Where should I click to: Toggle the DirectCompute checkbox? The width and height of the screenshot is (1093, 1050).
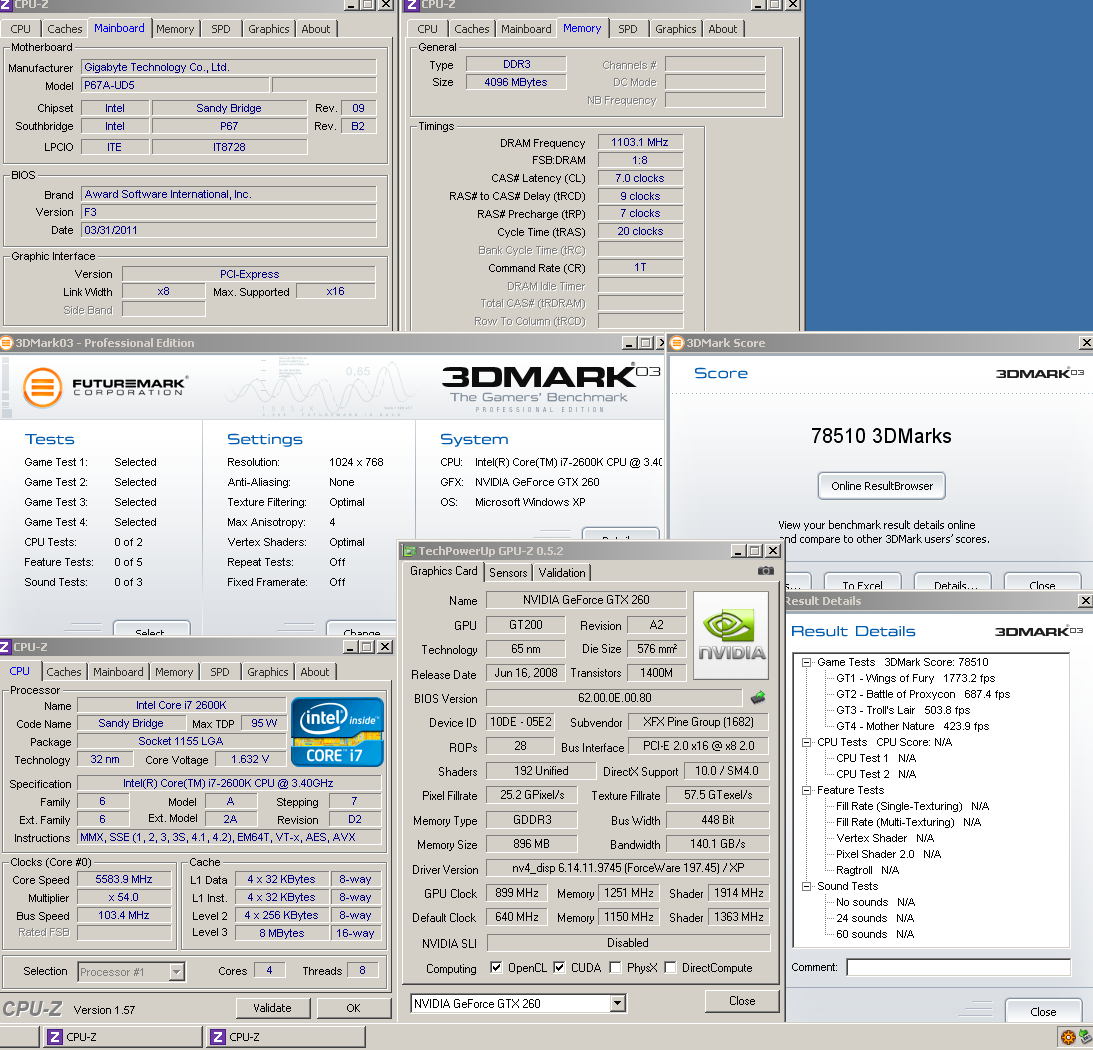click(x=670, y=967)
